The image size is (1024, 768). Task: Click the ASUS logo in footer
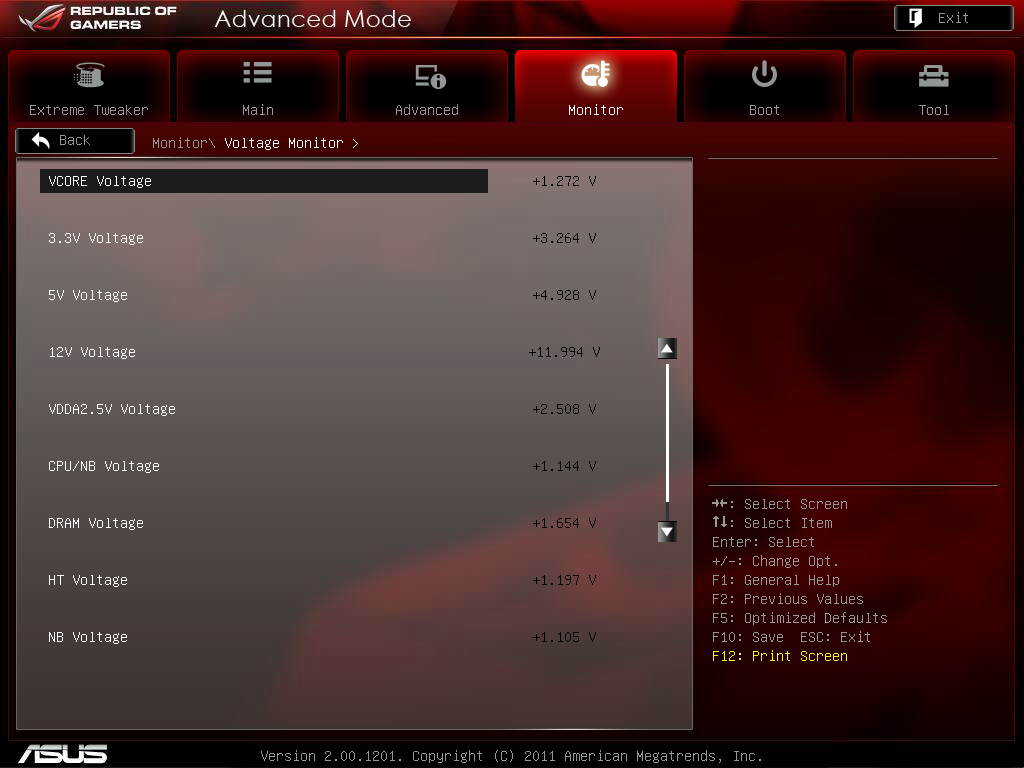(x=63, y=754)
